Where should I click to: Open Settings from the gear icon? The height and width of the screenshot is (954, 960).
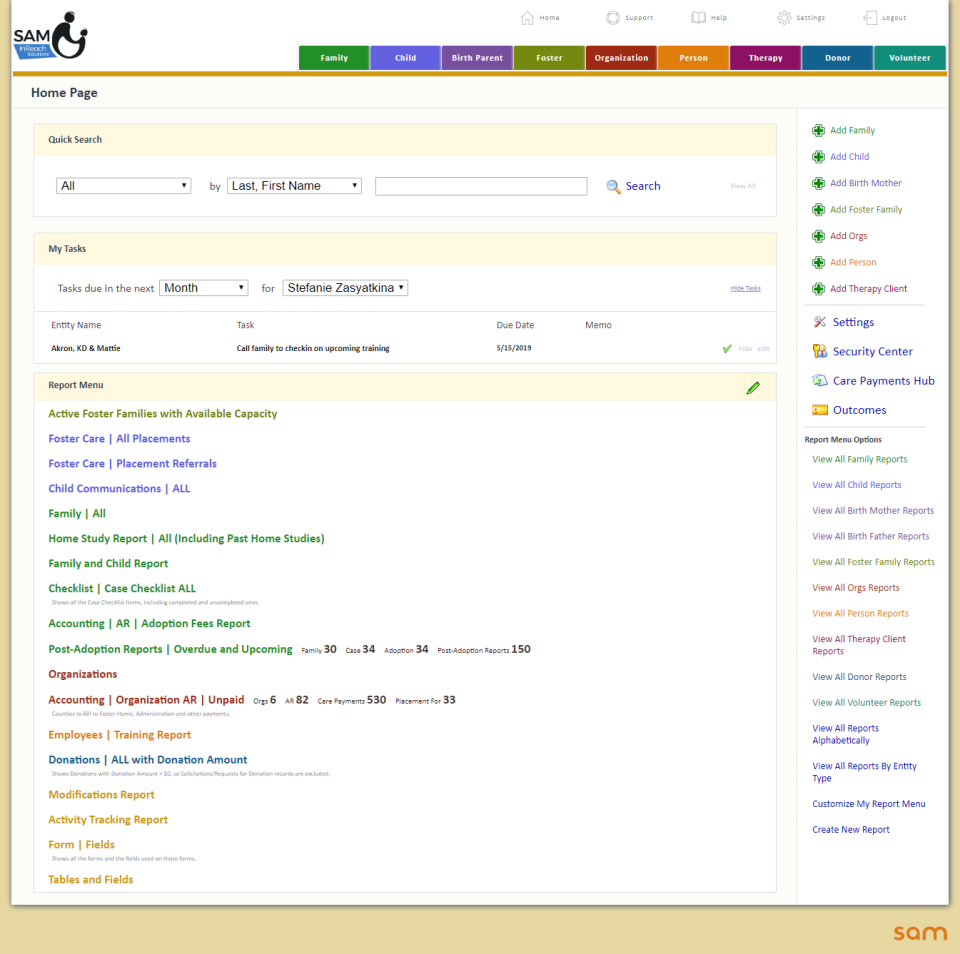(x=783, y=17)
